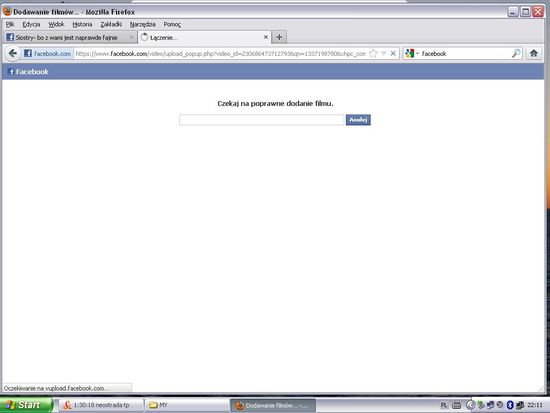This screenshot has height=413, width=550.
Task: Click the Bluetooth tray icon
Action: (x=510, y=405)
